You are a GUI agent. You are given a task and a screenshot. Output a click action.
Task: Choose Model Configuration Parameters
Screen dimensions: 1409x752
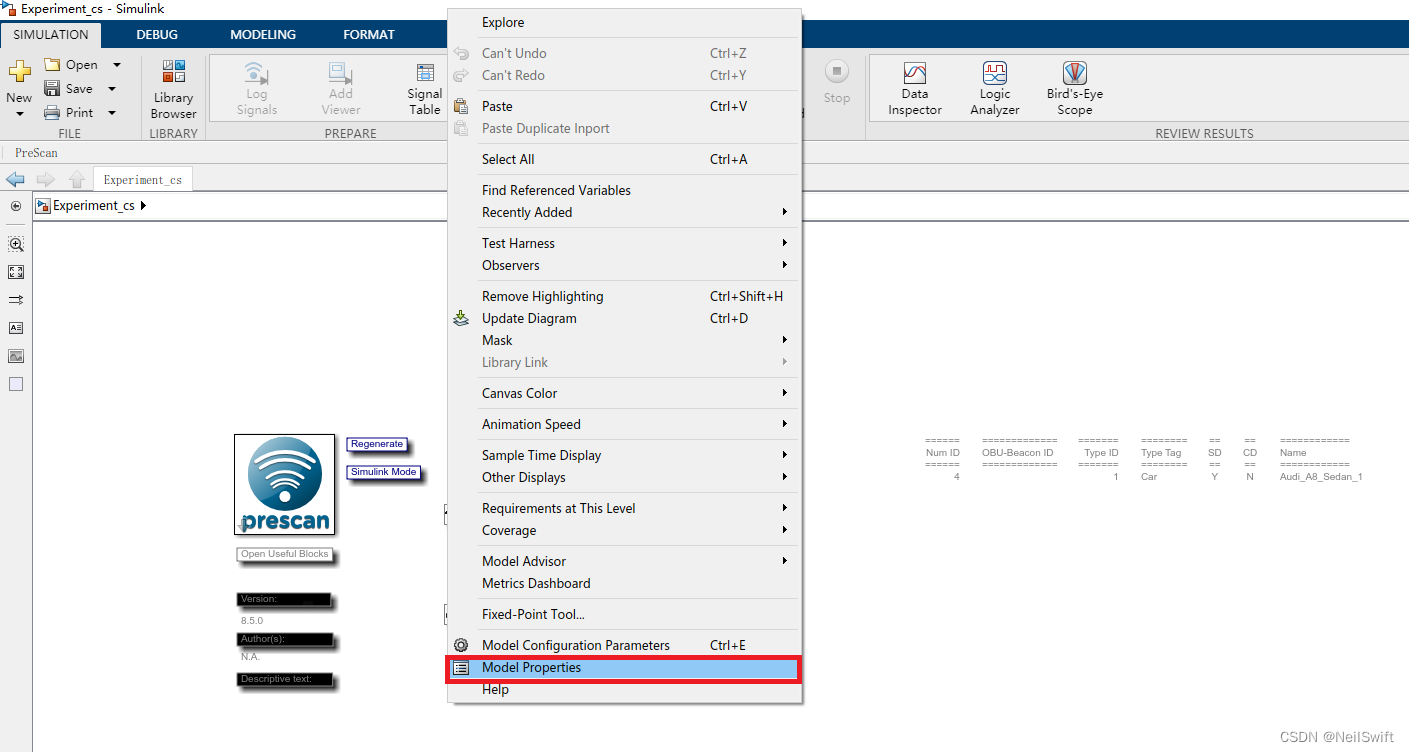click(624, 645)
